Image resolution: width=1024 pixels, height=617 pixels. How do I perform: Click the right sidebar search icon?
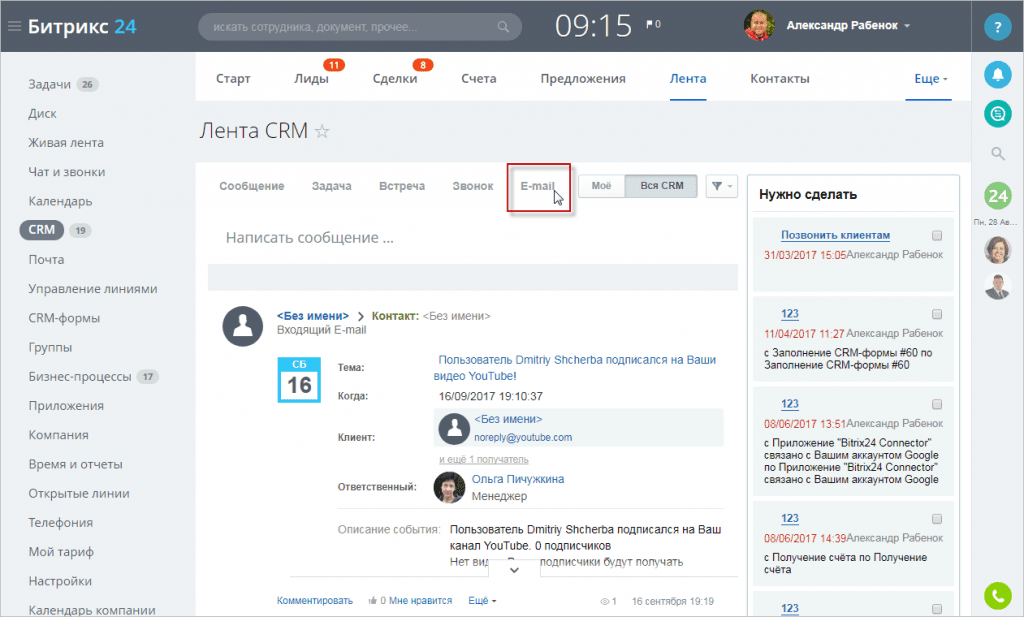[x=997, y=153]
